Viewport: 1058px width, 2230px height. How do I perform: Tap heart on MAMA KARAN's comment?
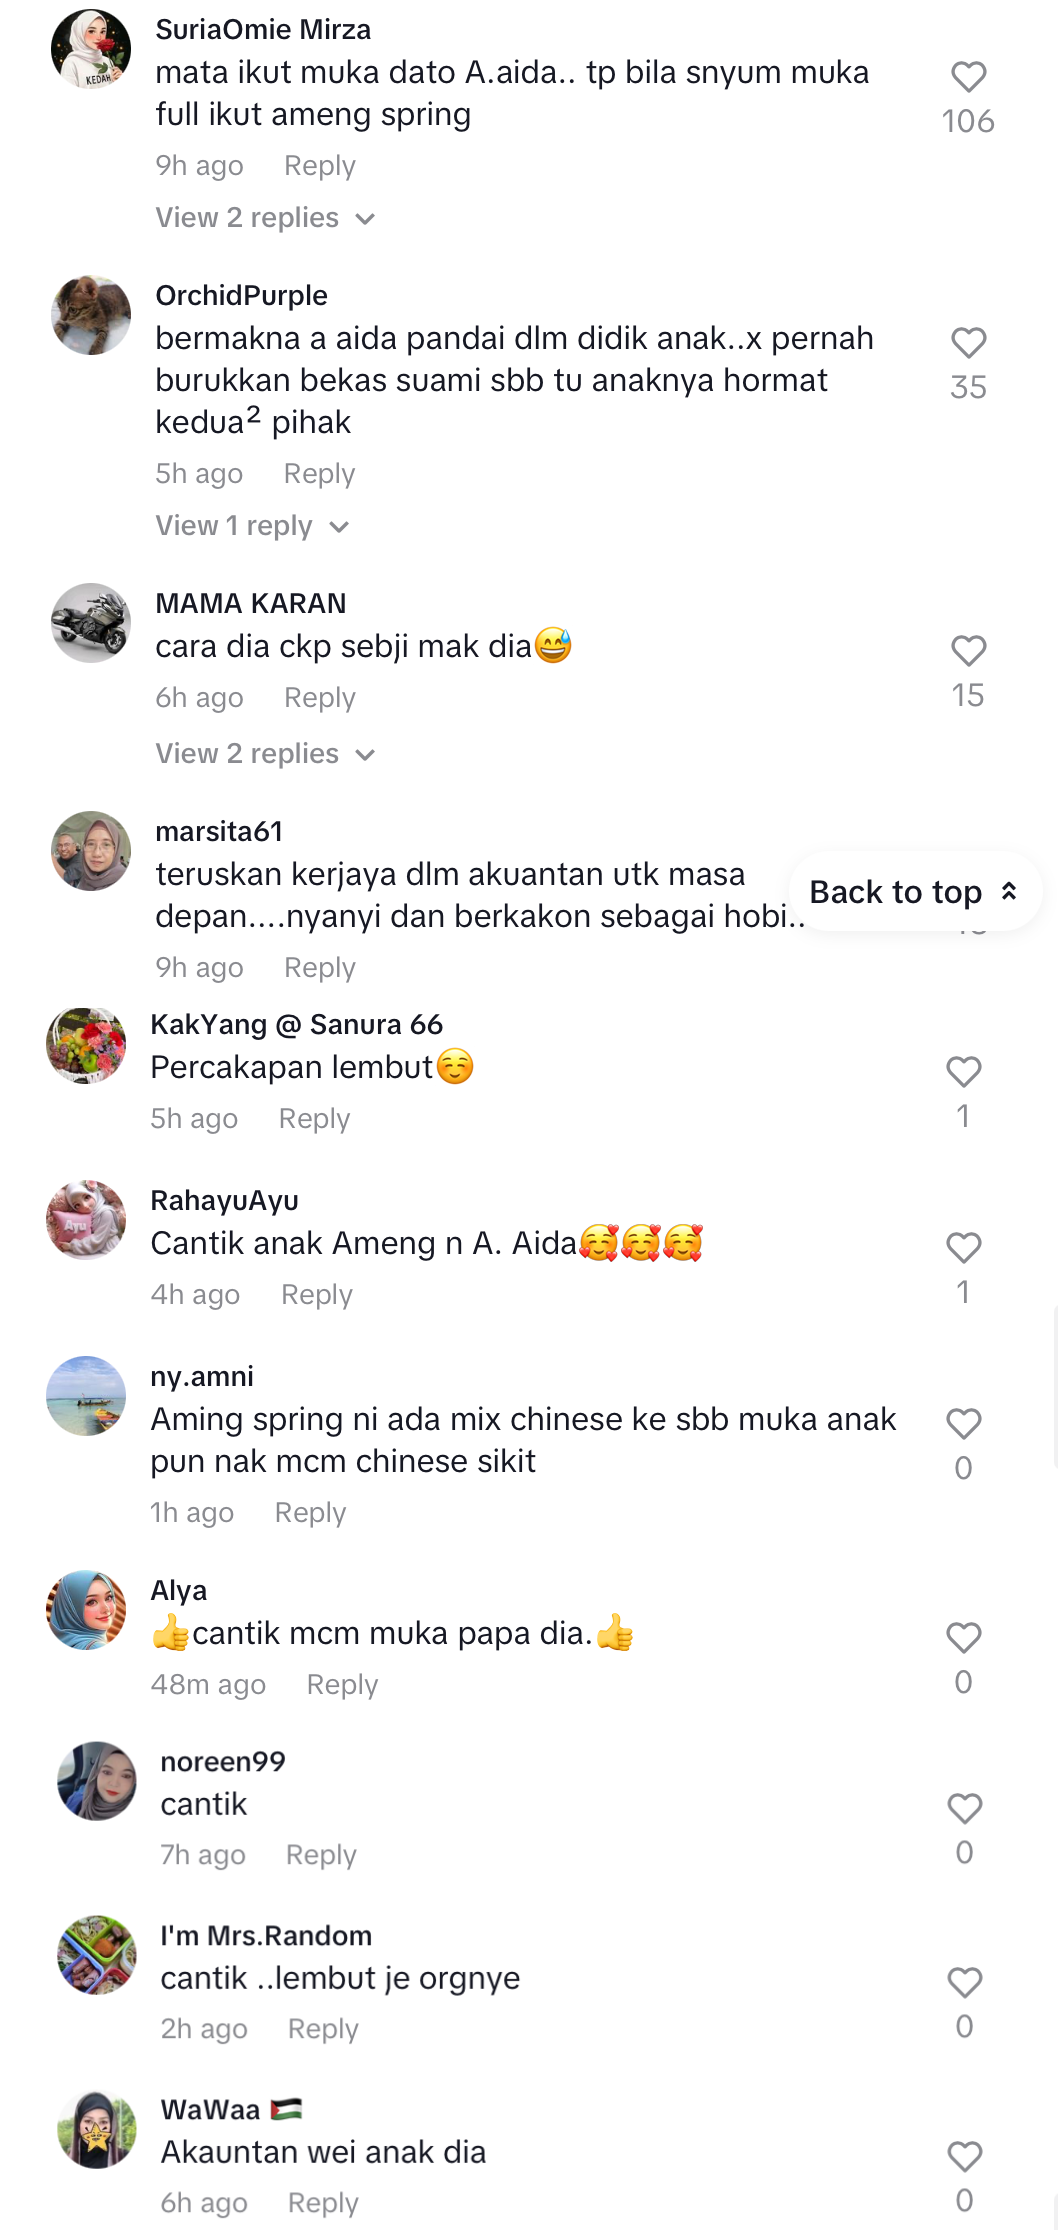[x=968, y=651]
